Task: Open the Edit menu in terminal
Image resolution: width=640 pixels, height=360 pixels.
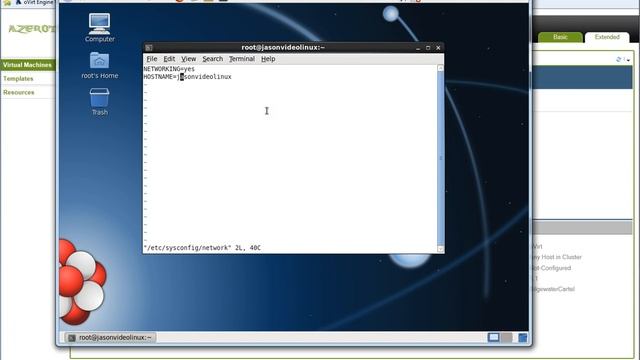Action: click(x=169, y=59)
